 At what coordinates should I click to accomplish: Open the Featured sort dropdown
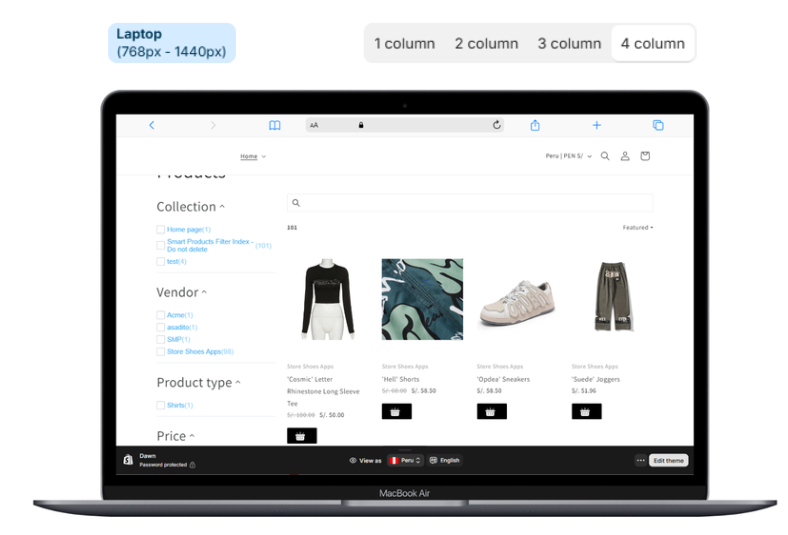[x=637, y=228]
